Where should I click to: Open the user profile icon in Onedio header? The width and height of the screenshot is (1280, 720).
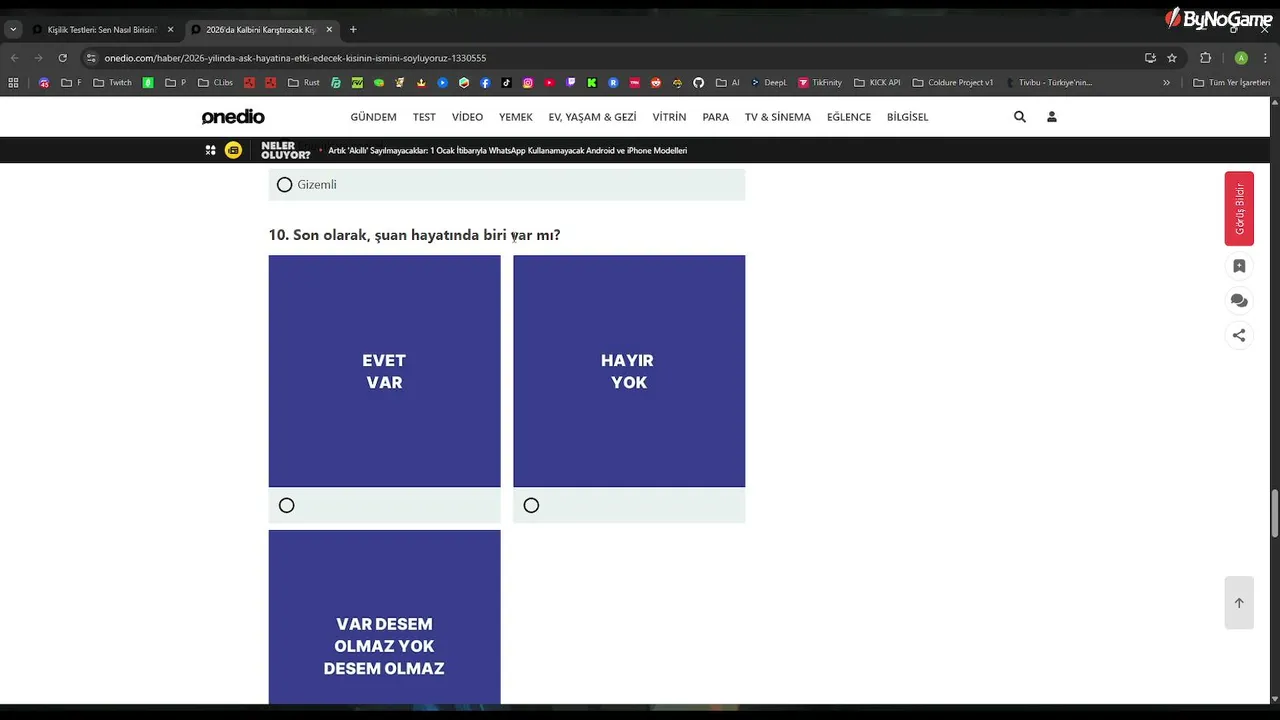[1052, 117]
